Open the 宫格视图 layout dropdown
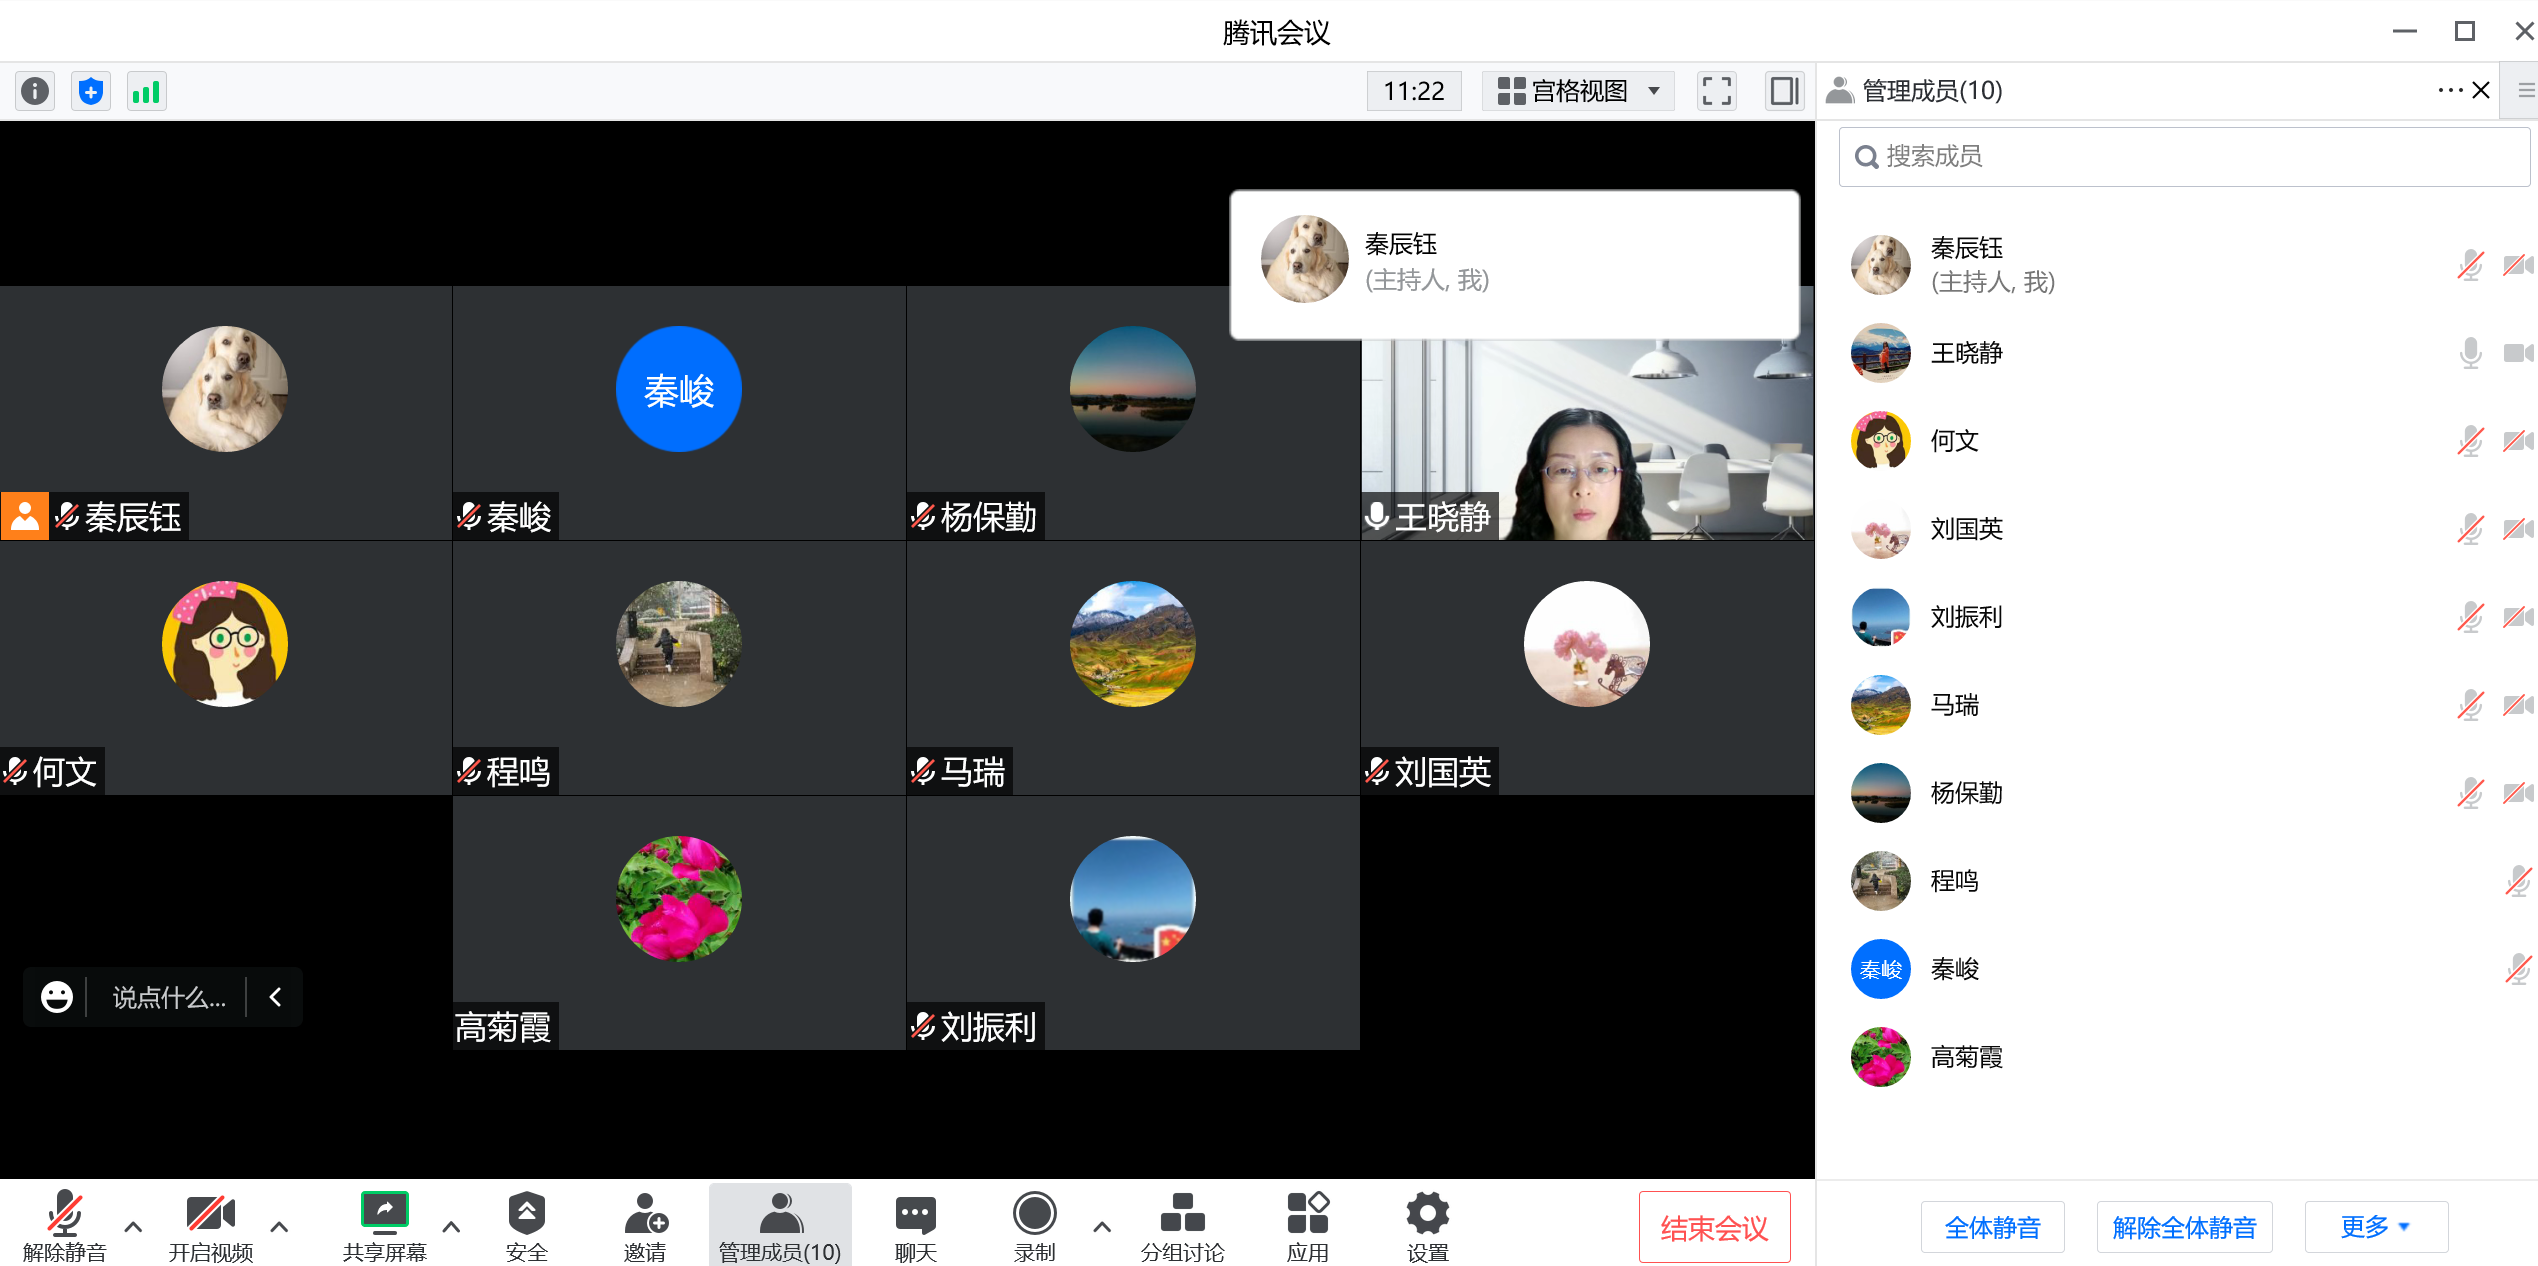 (x=1578, y=91)
